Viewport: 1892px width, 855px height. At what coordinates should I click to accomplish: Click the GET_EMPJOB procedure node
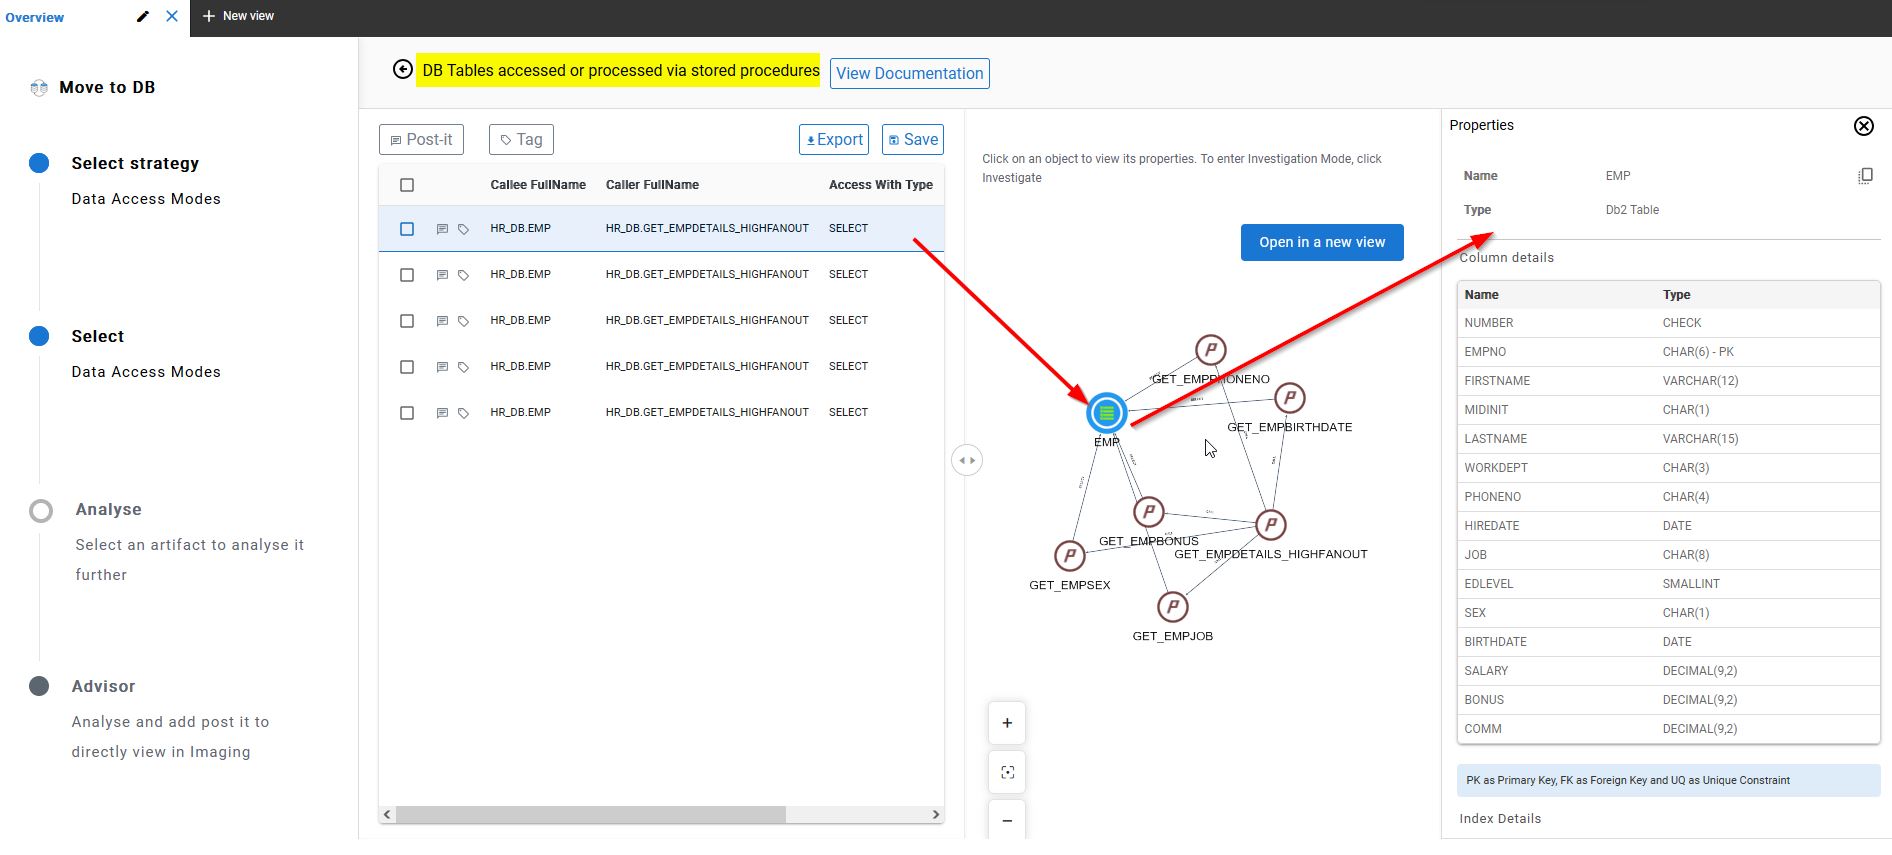click(1172, 607)
